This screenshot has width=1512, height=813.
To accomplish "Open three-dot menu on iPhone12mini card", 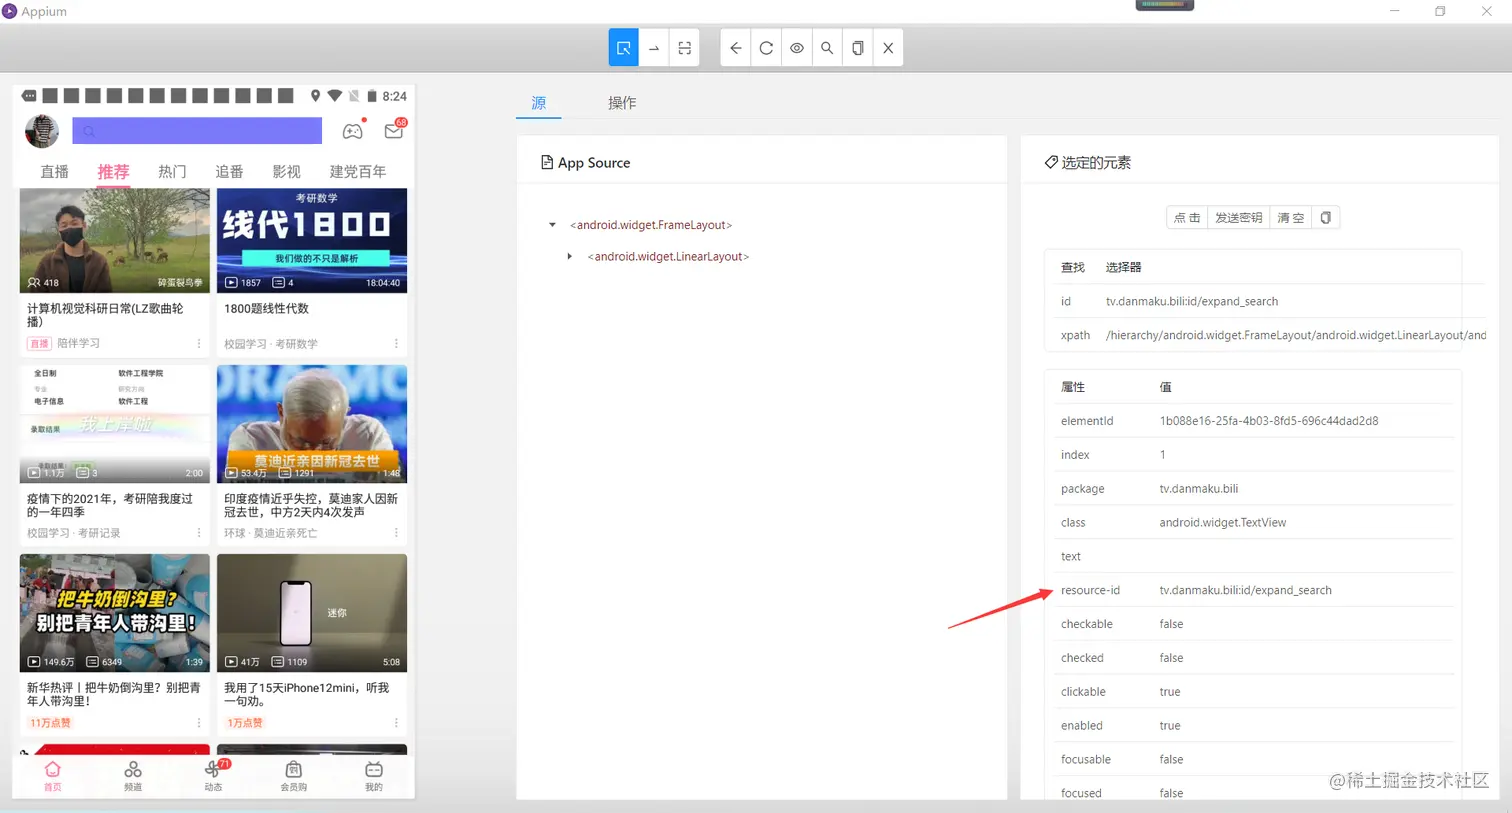I will 396,722.
